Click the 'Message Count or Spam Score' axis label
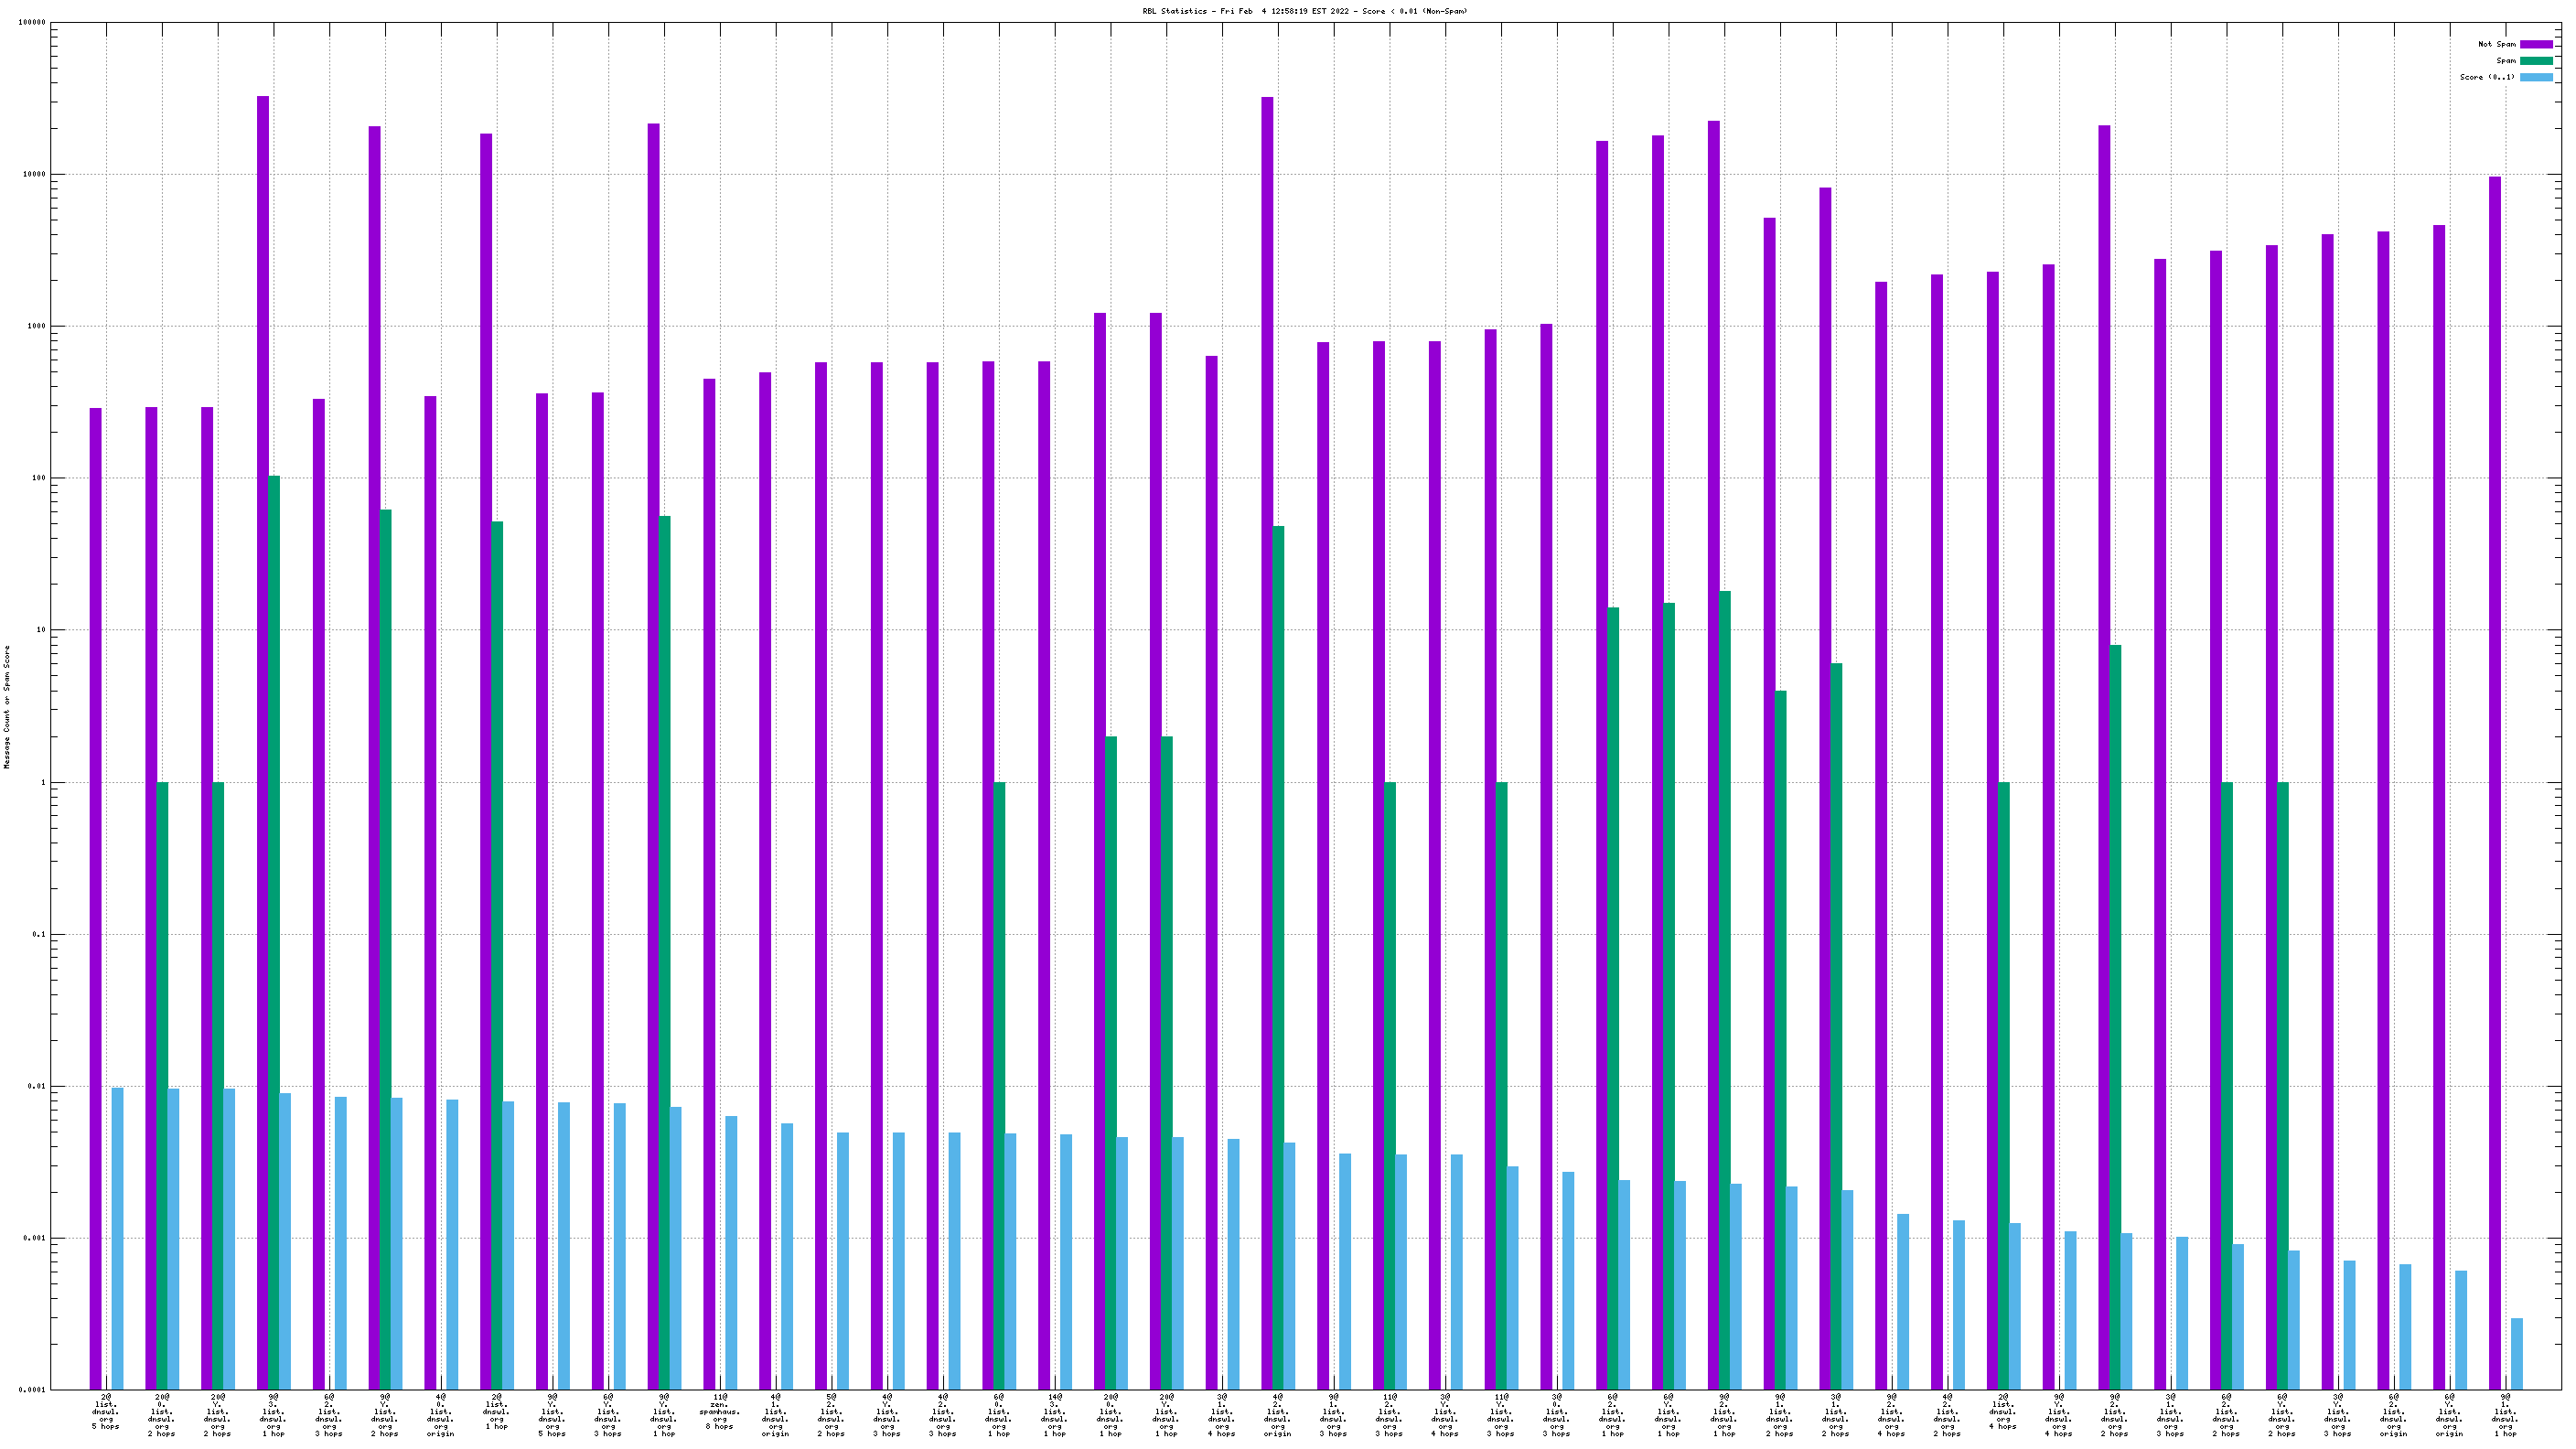Image resolution: width=2576 pixels, height=1449 pixels. [x=7, y=706]
